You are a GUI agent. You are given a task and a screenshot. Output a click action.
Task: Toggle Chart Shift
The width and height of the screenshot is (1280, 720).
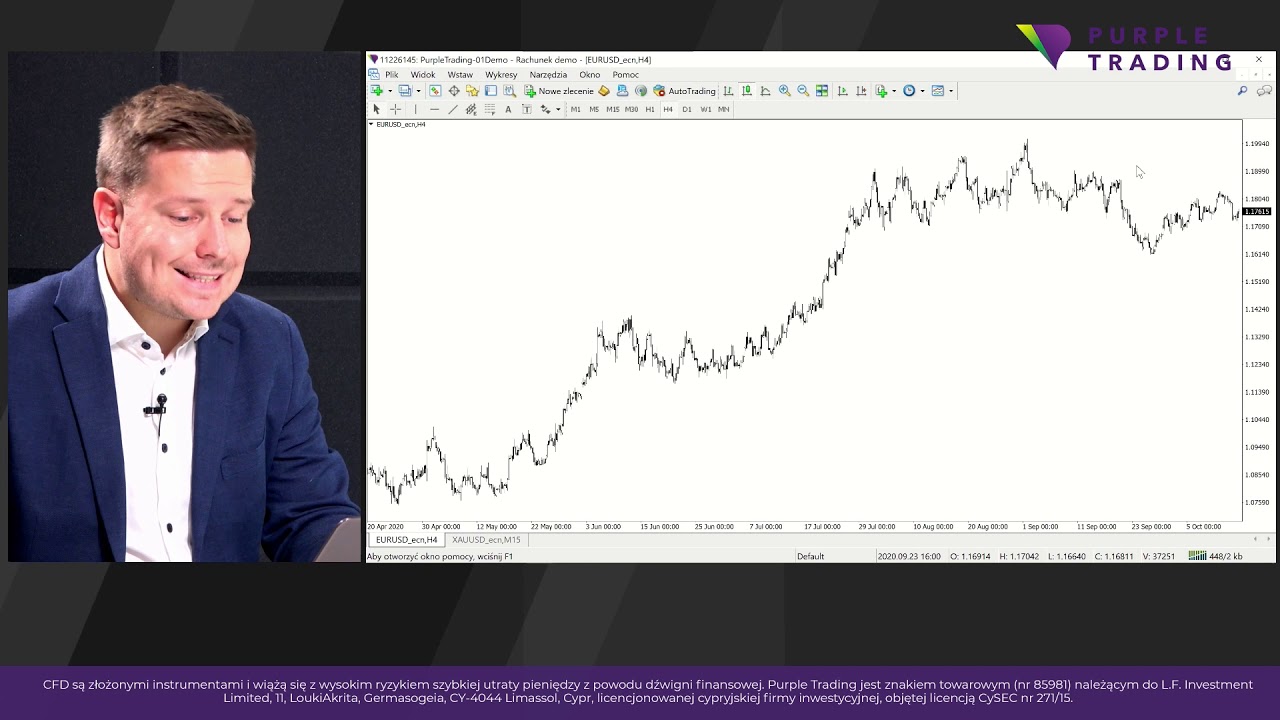click(x=861, y=91)
